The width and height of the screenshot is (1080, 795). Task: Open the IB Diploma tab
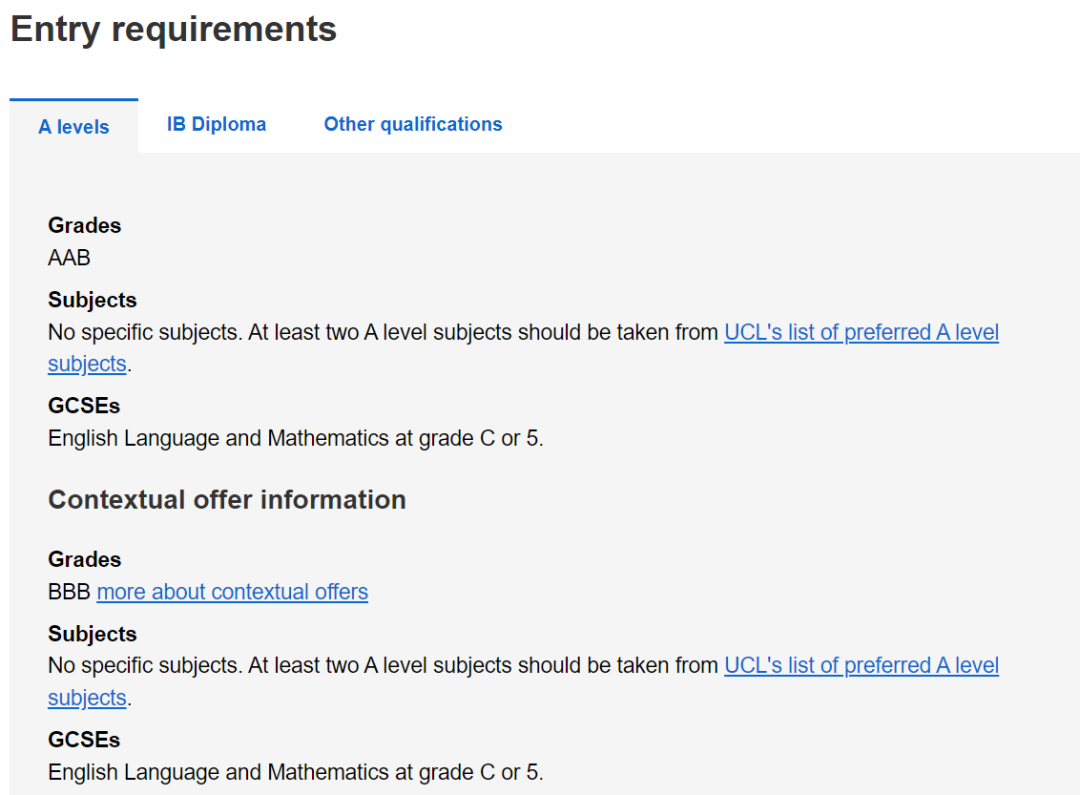[216, 125]
